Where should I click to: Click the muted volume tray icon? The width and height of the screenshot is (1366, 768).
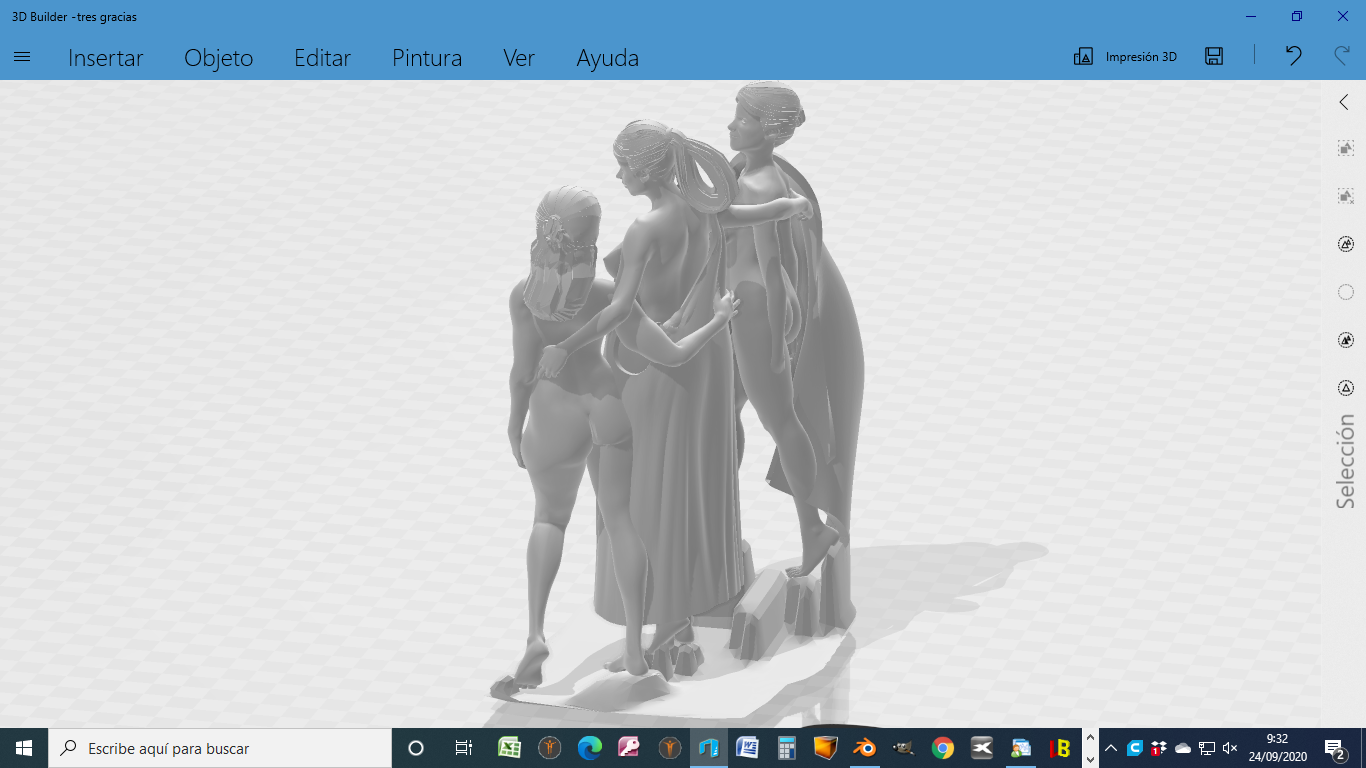[1230, 748]
